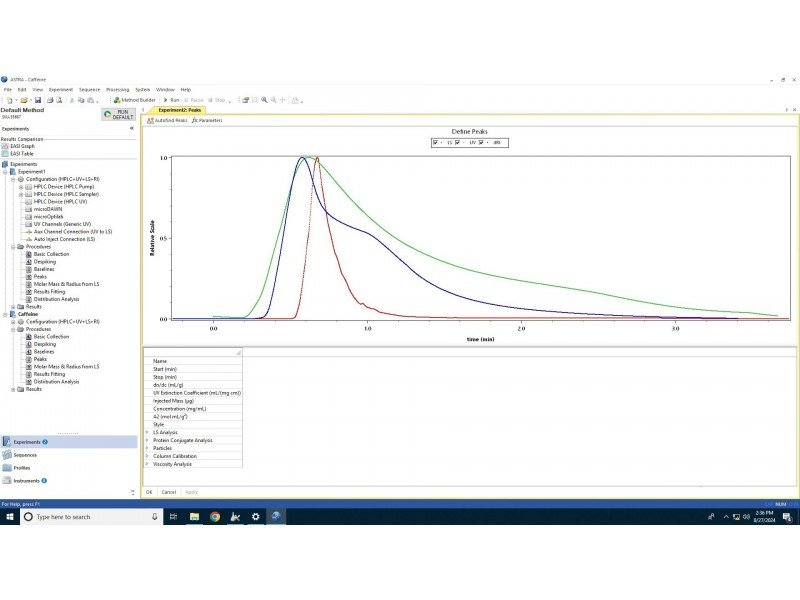Click the Copy toolbar icon
This screenshot has height=600, width=800.
coord(81,101)
